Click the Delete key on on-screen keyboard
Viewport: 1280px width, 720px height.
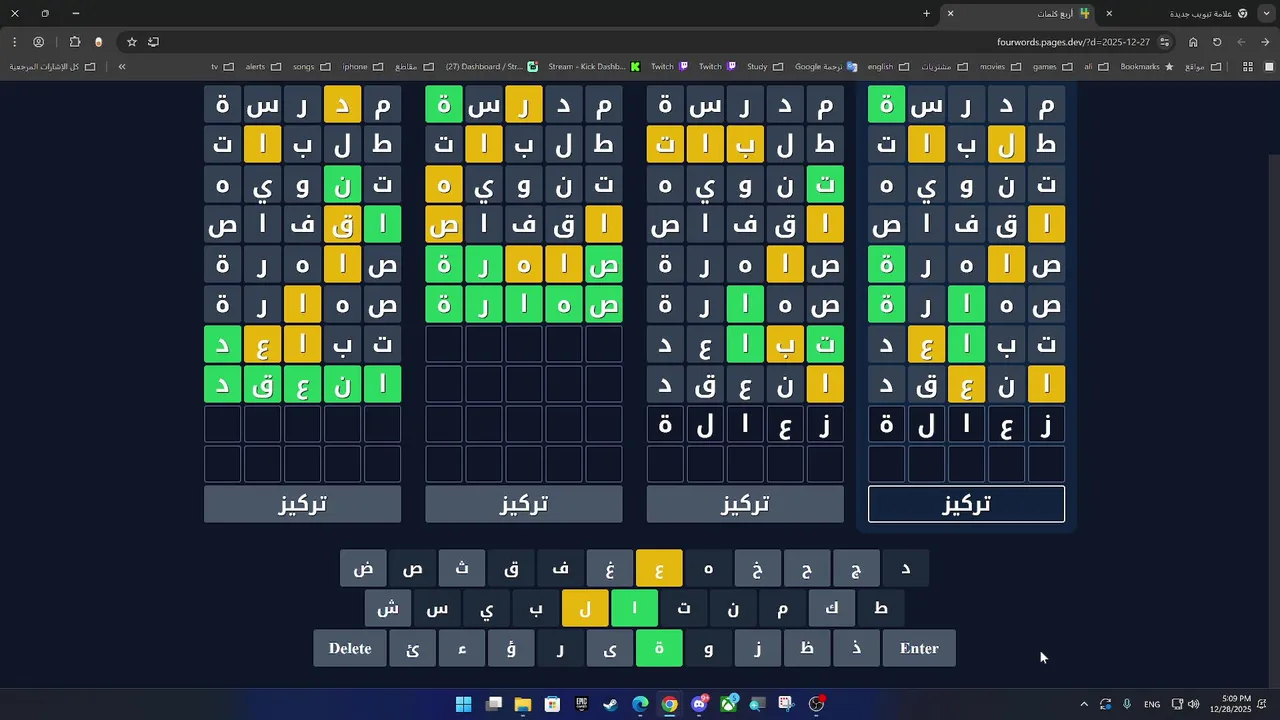pyautogui.click(x=350, y=649)
